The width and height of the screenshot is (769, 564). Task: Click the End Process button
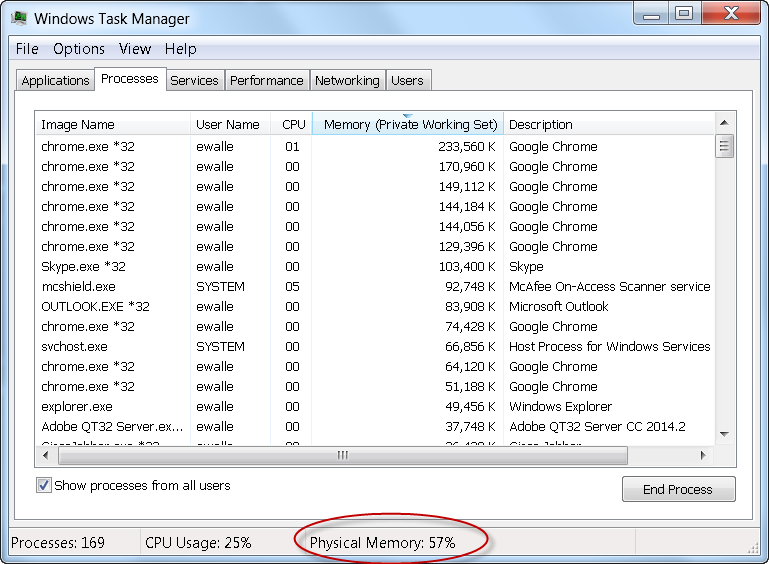[x=679, y=489]
